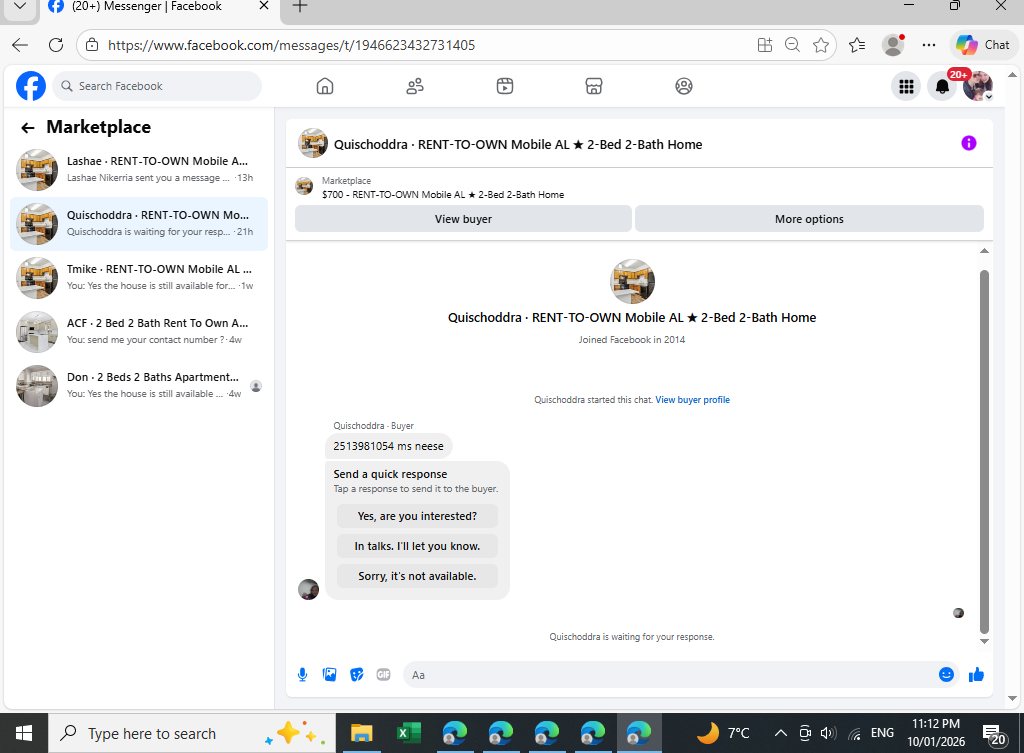Viewport: 1024px width, 753px height.
Task: Click the listing thumbnail in the chat header
Action: pyautogui.click(x=313, y=143)
